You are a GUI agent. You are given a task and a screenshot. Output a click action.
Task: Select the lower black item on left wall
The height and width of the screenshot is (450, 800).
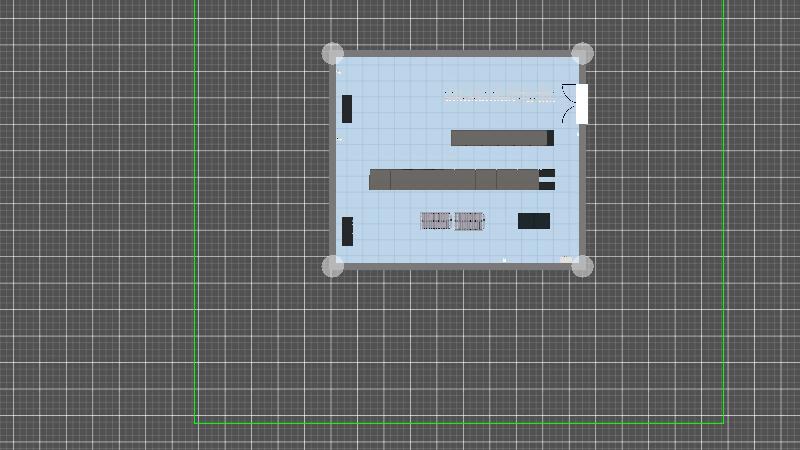347,231
